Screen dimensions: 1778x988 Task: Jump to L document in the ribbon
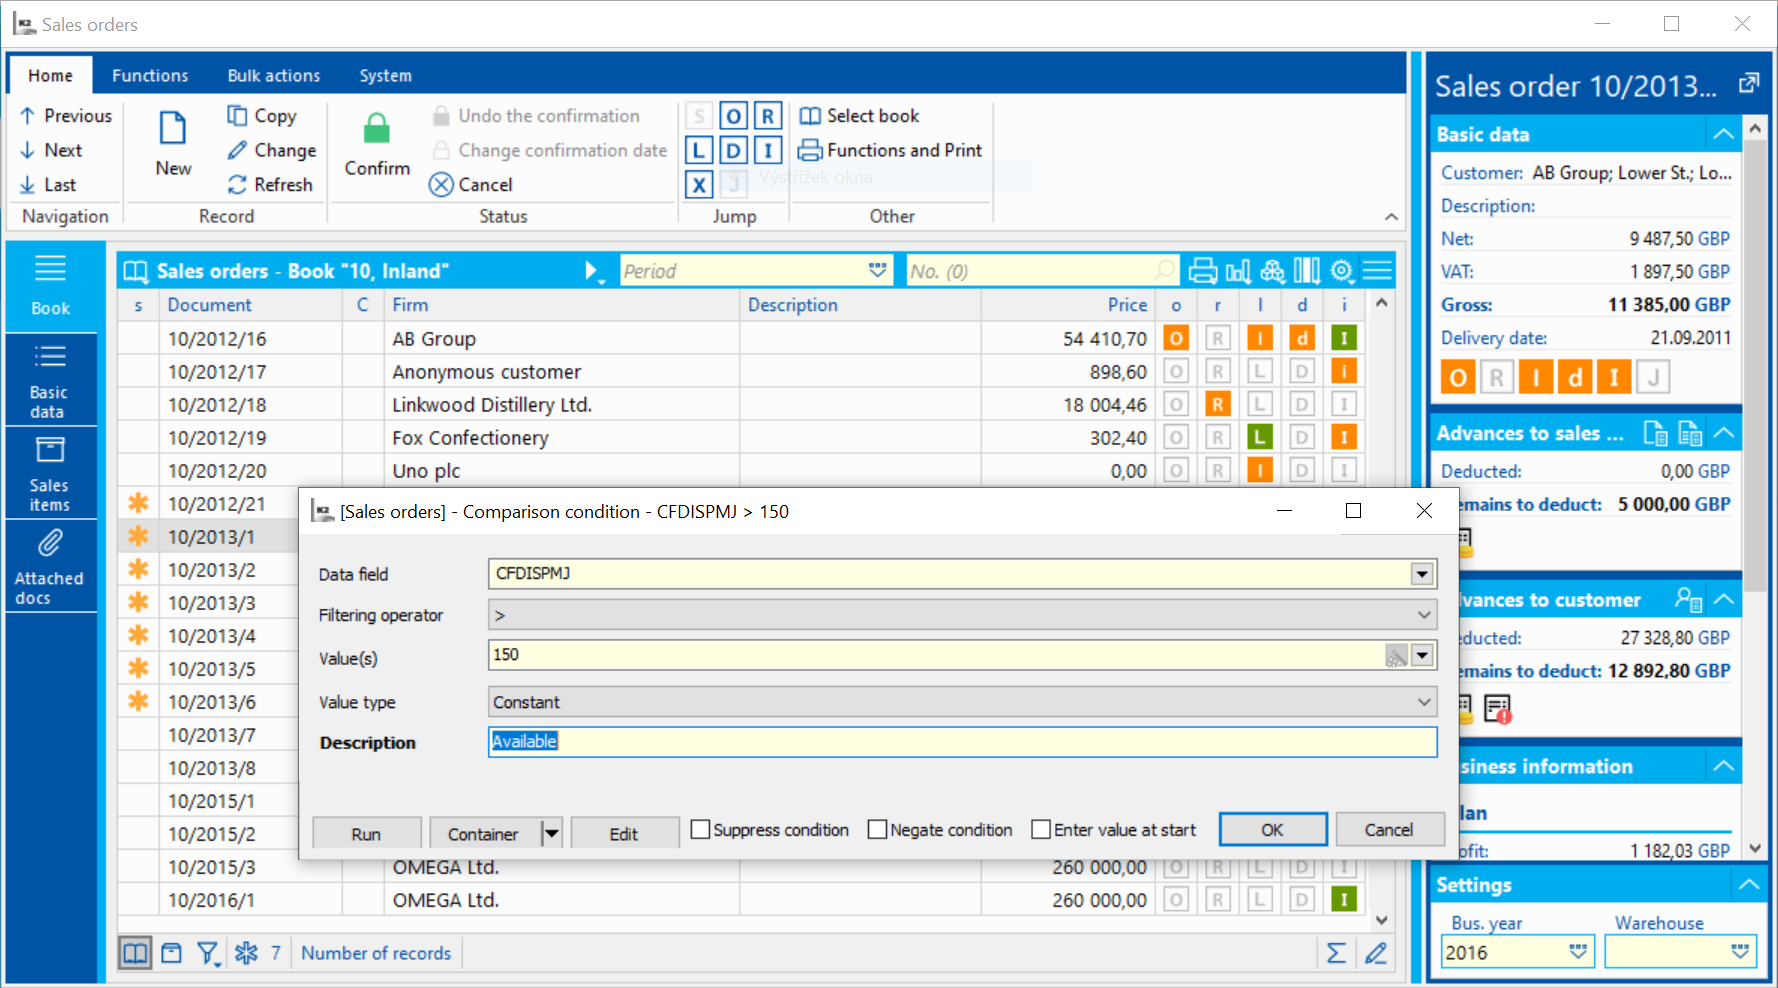[698, 150]
